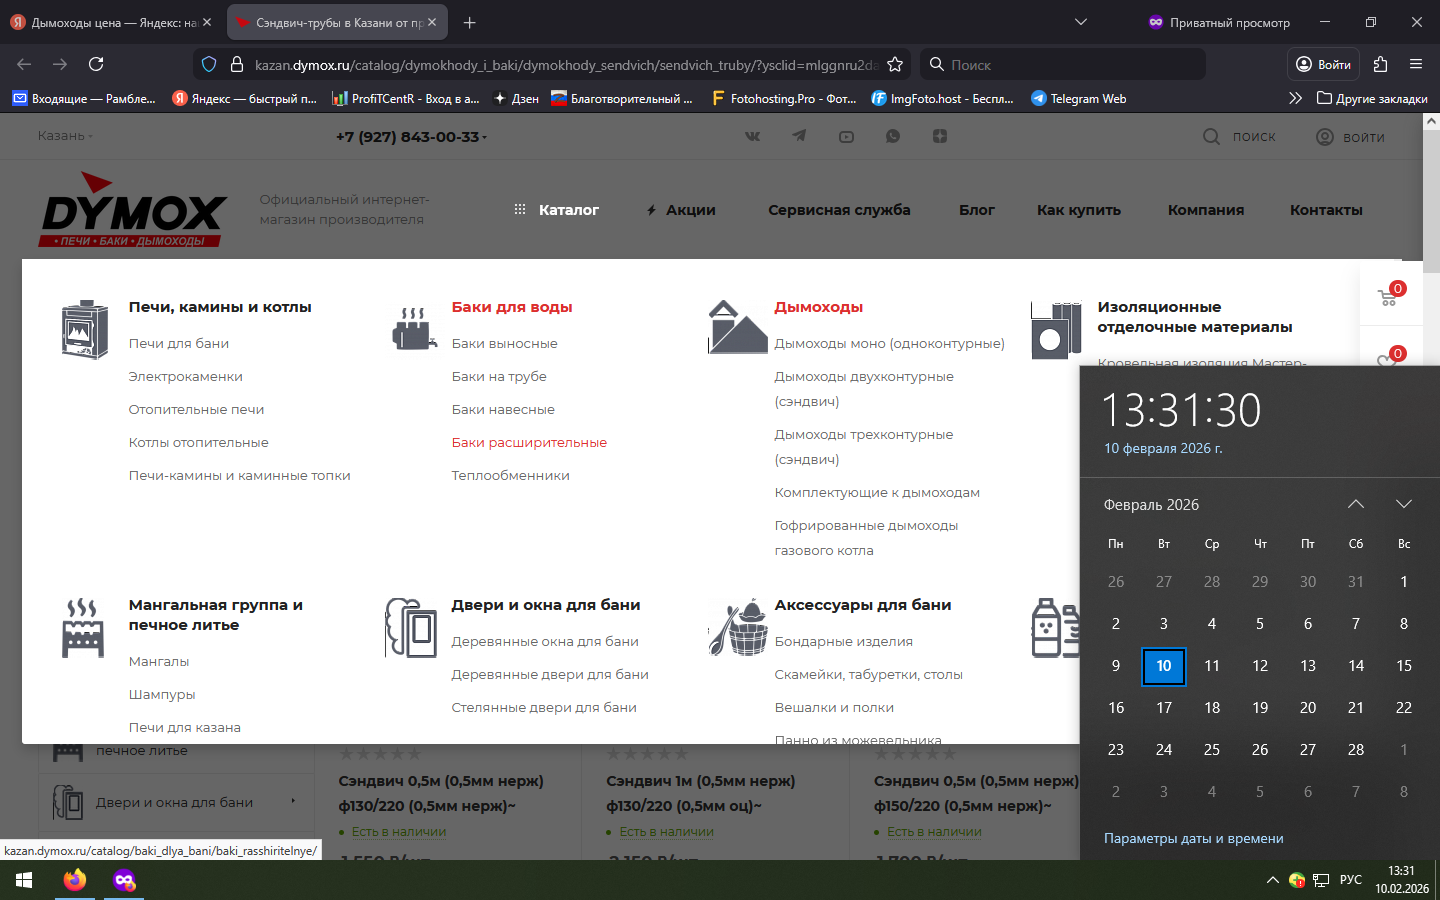
Task: Open the Firefox extensions puzzle icon
Action: click(1380, 64)
